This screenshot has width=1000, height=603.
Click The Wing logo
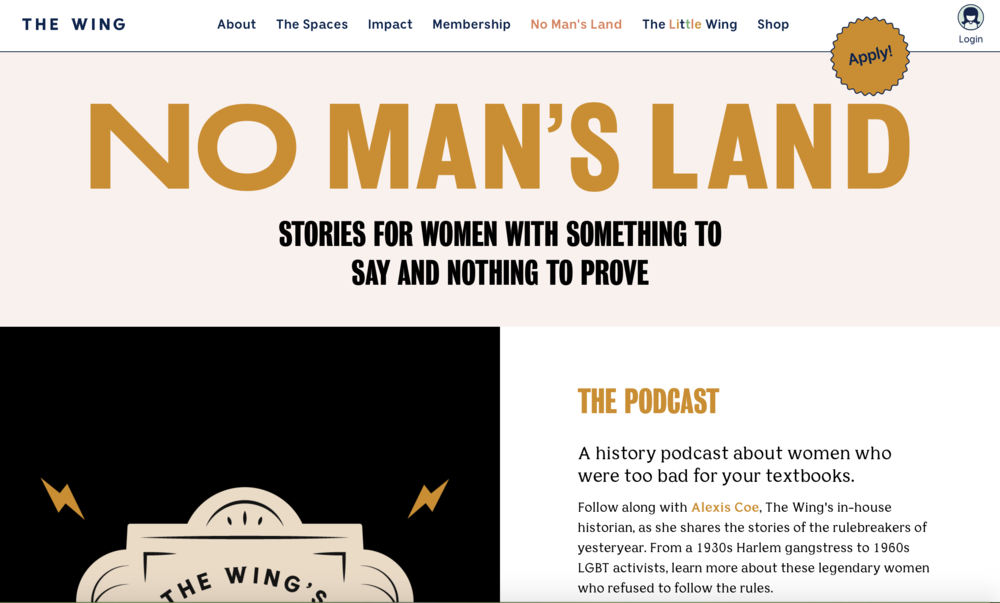point(74,24)
